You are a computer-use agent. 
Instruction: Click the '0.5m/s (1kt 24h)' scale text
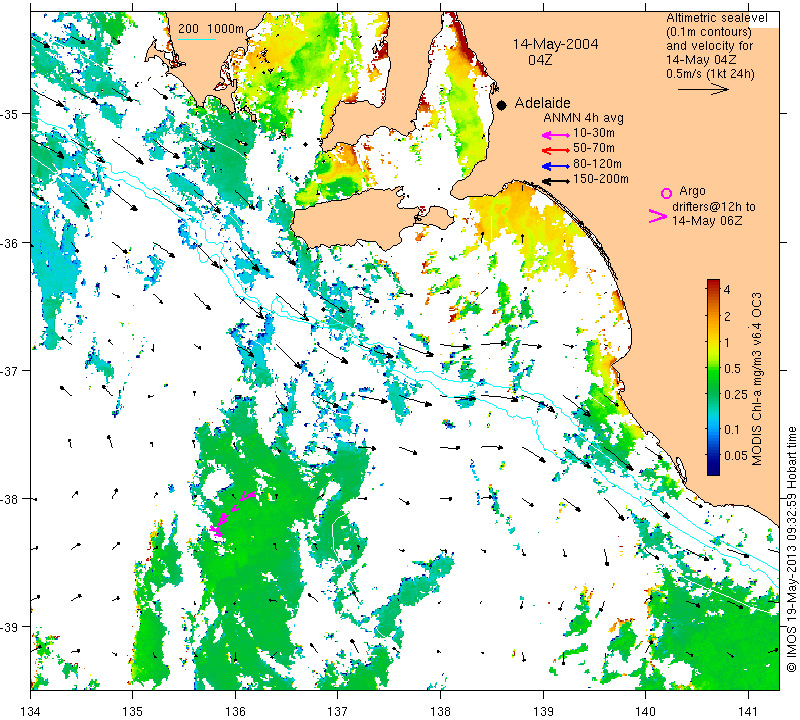710,74
